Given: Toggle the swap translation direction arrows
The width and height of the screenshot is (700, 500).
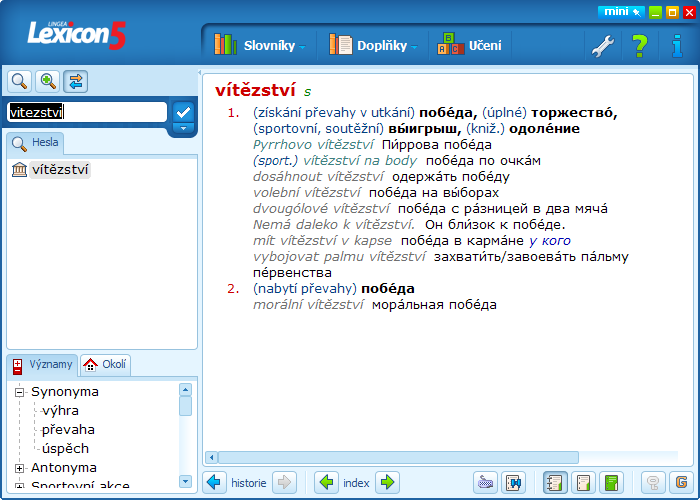Looking at the screenshot, I should coord(76,81).
